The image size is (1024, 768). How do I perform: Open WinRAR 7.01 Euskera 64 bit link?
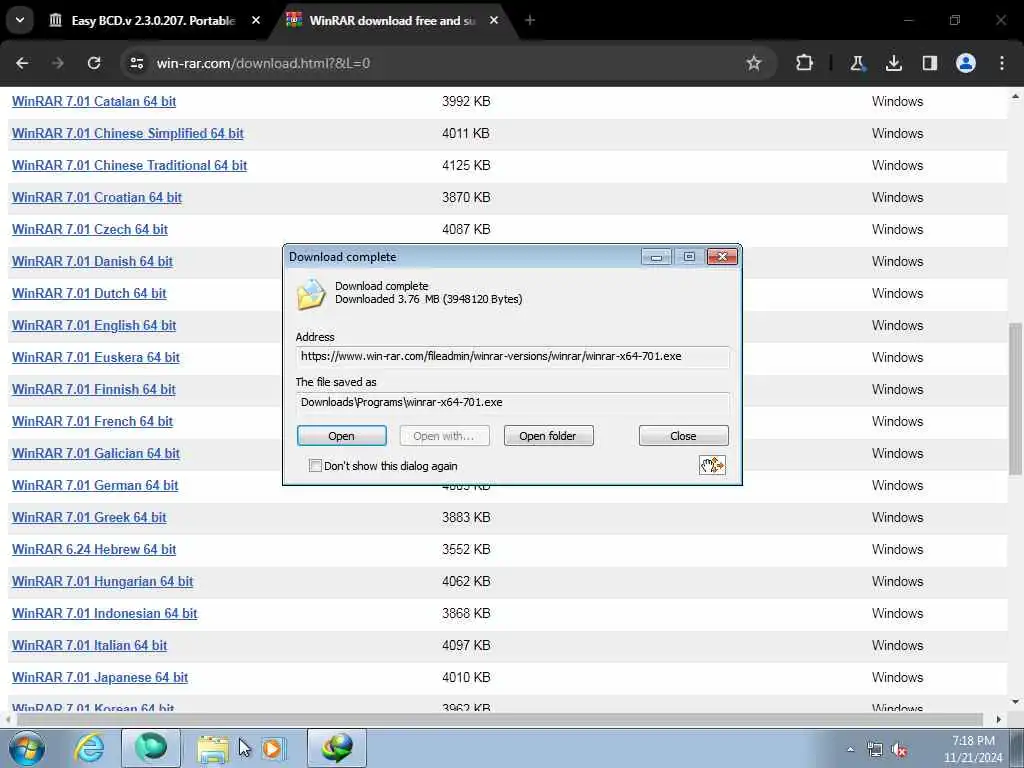click(95, 357)
